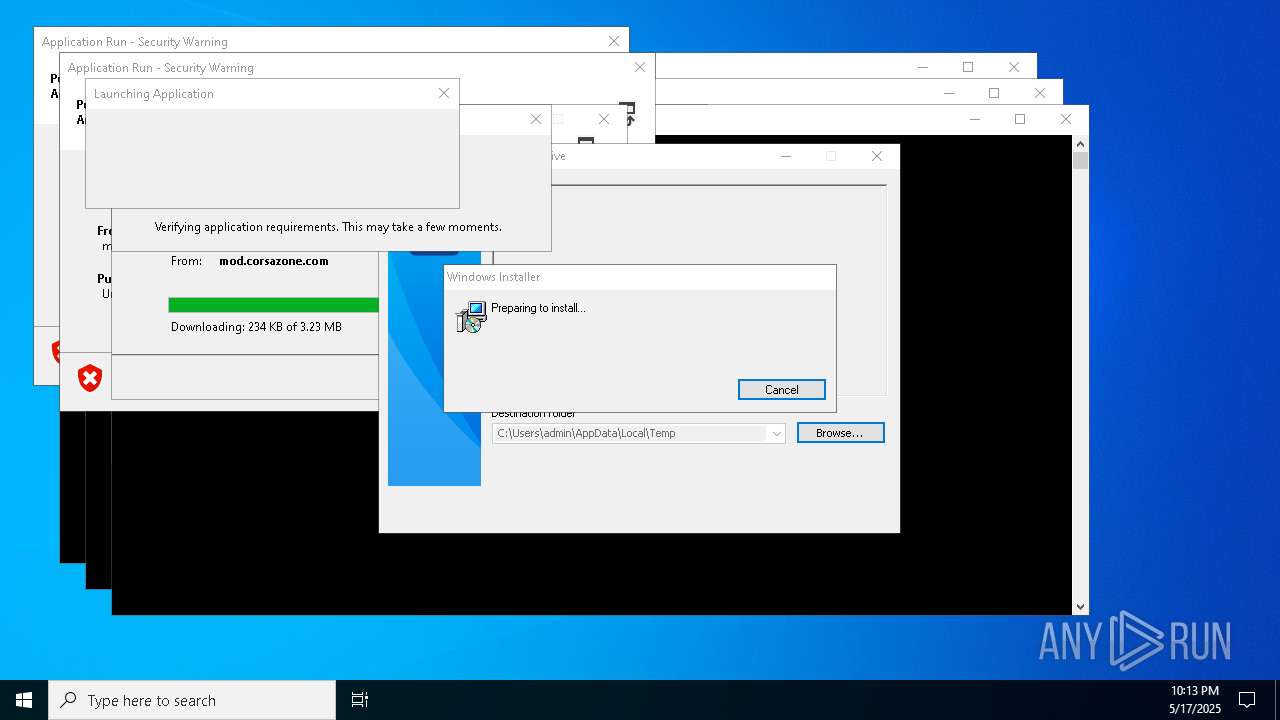
Task: Click Browse... next to destination folder
Action: [840, 433]
